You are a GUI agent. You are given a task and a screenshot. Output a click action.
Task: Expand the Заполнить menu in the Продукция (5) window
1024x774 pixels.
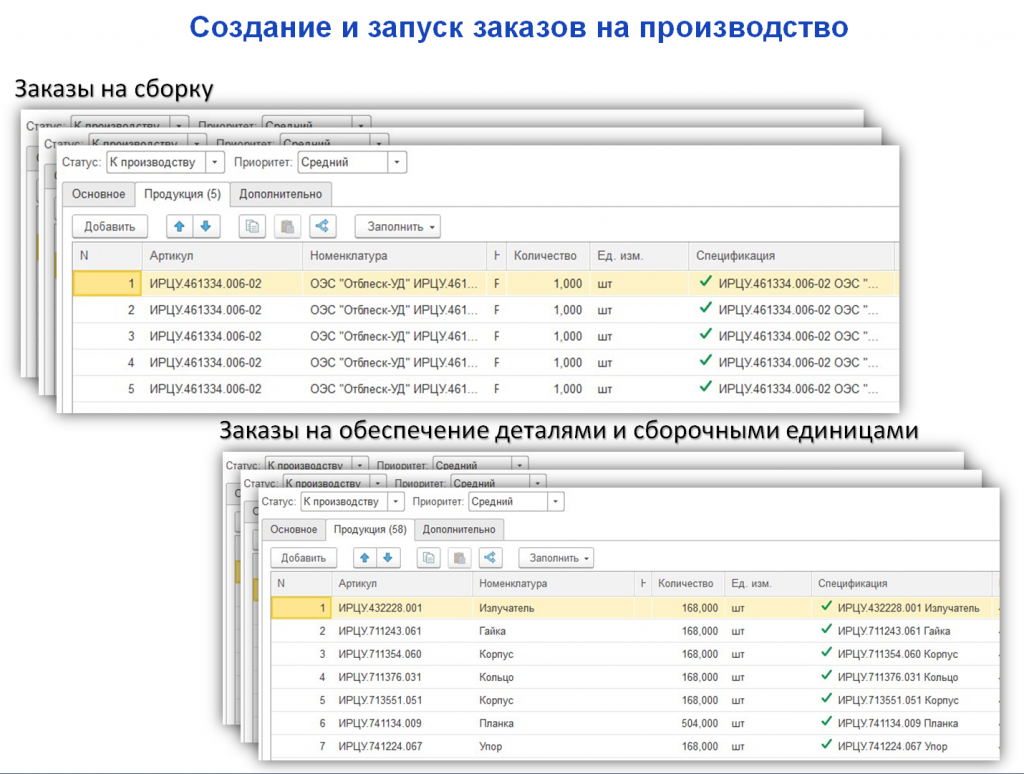(398, 227)
